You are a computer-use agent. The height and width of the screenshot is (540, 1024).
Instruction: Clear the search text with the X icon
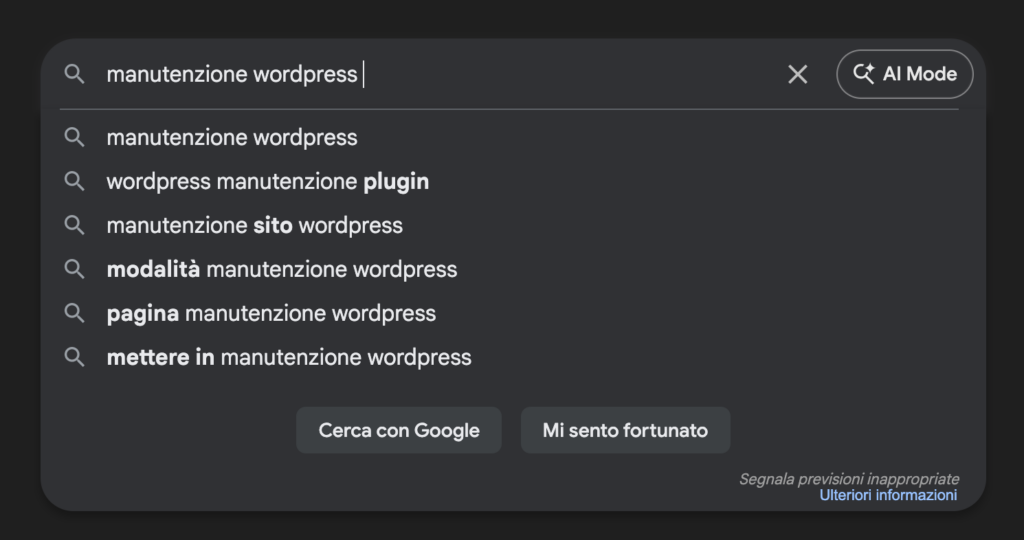pyautogui.click(x=797, y=74)
